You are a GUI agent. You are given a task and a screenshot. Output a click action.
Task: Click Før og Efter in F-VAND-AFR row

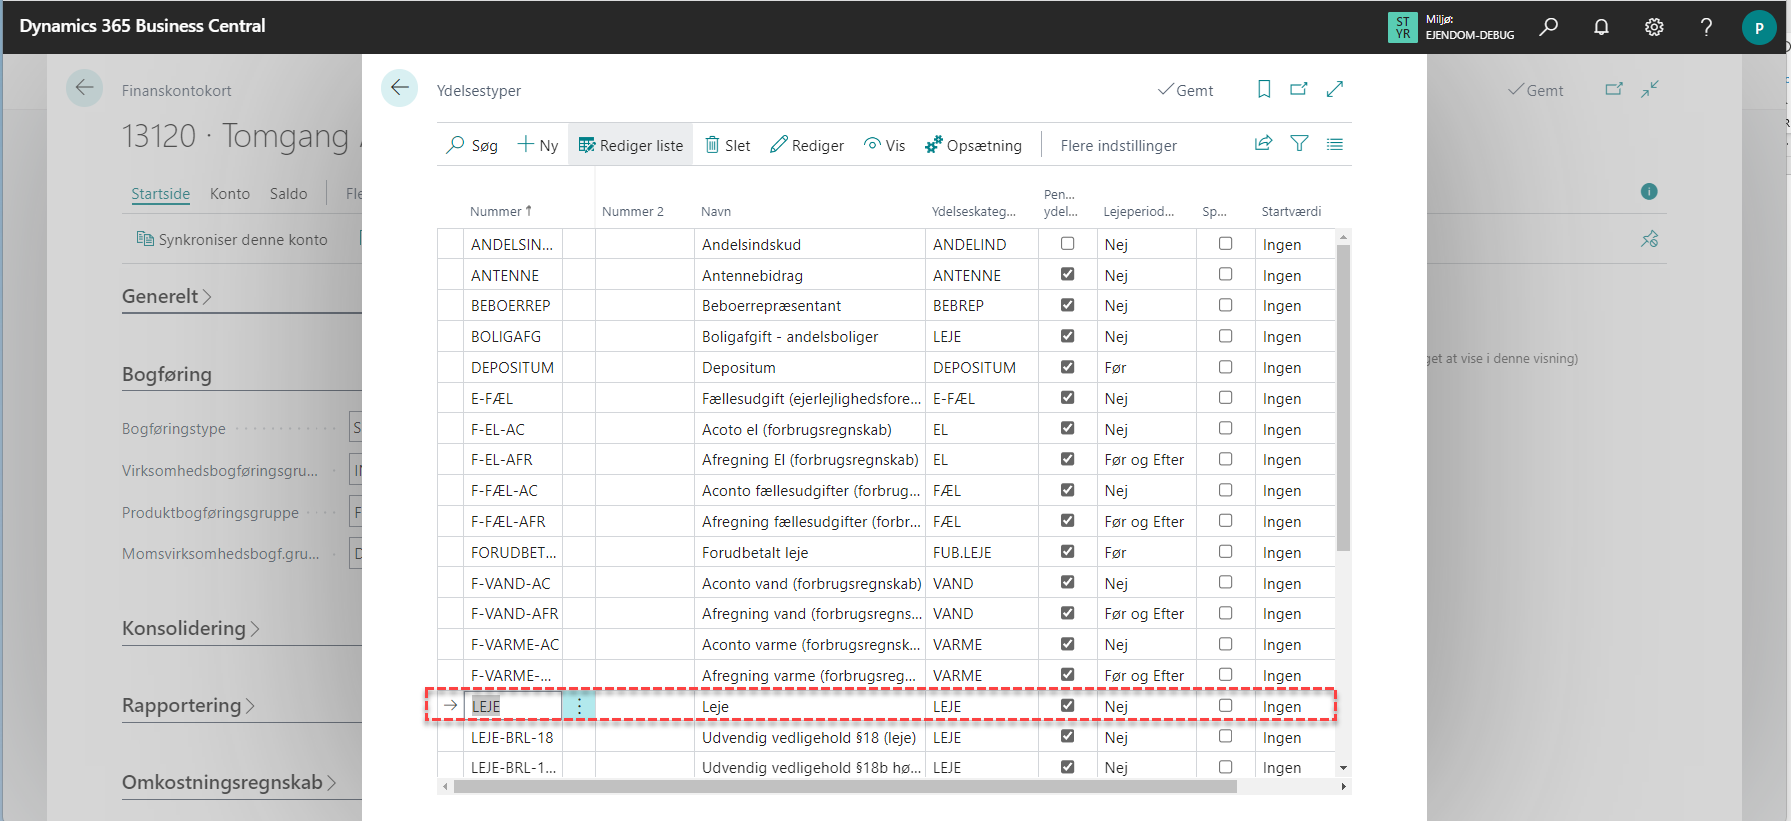(x=1144, y=614)
